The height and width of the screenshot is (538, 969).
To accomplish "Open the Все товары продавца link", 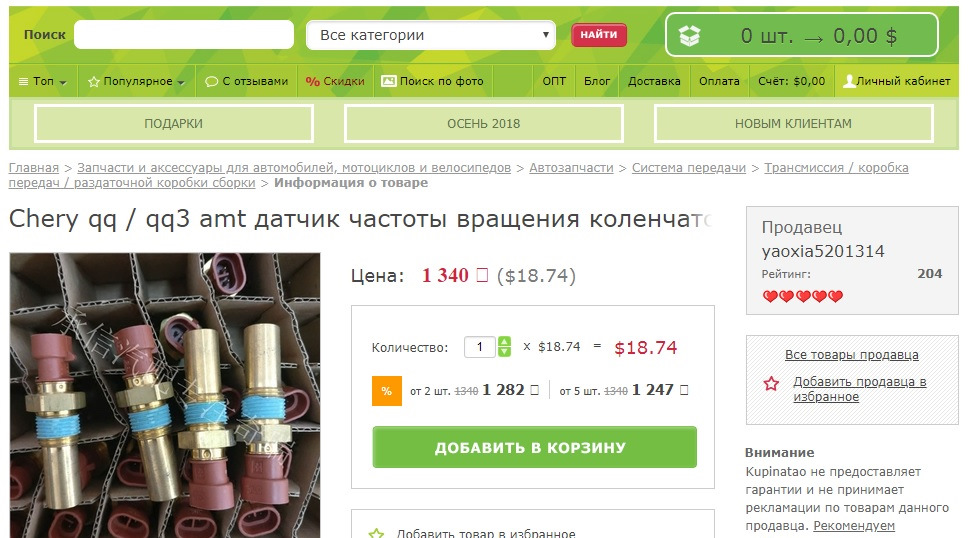I will click(x=852, y=355).
